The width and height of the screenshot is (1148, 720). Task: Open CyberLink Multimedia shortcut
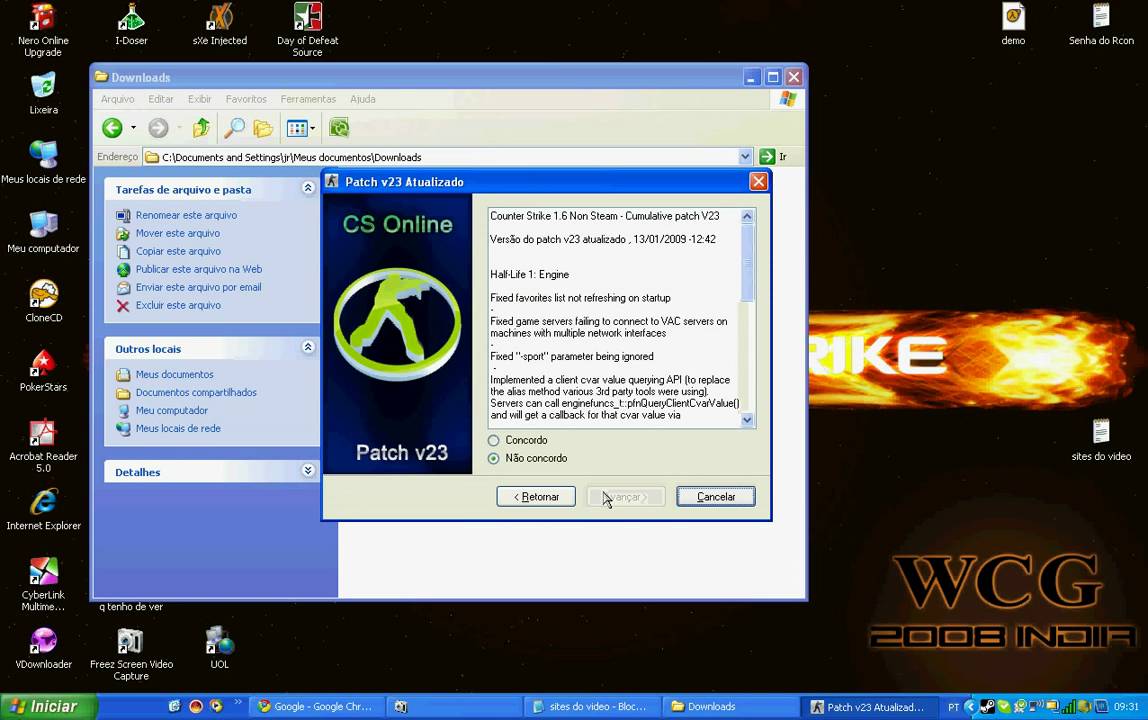tap(43, 584)
